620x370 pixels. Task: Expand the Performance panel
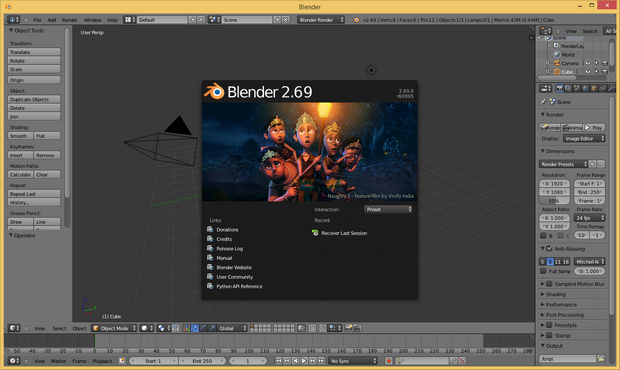561,304
